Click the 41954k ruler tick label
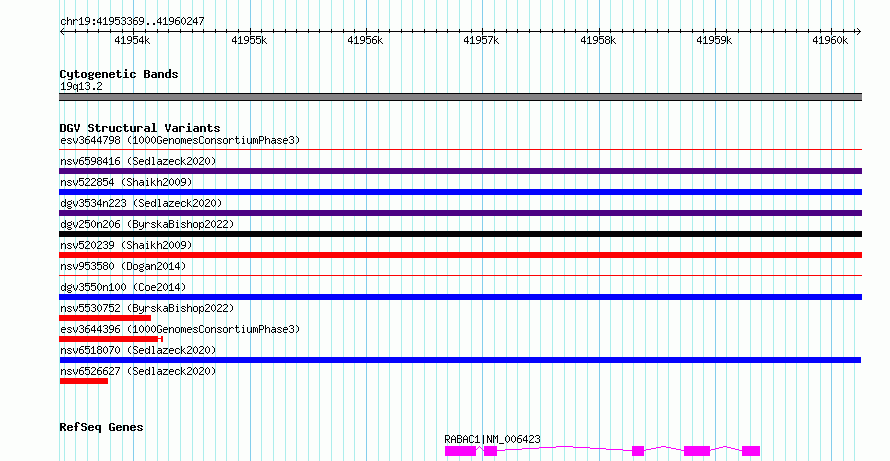This screenshot has height=461, width=890. 132,40
